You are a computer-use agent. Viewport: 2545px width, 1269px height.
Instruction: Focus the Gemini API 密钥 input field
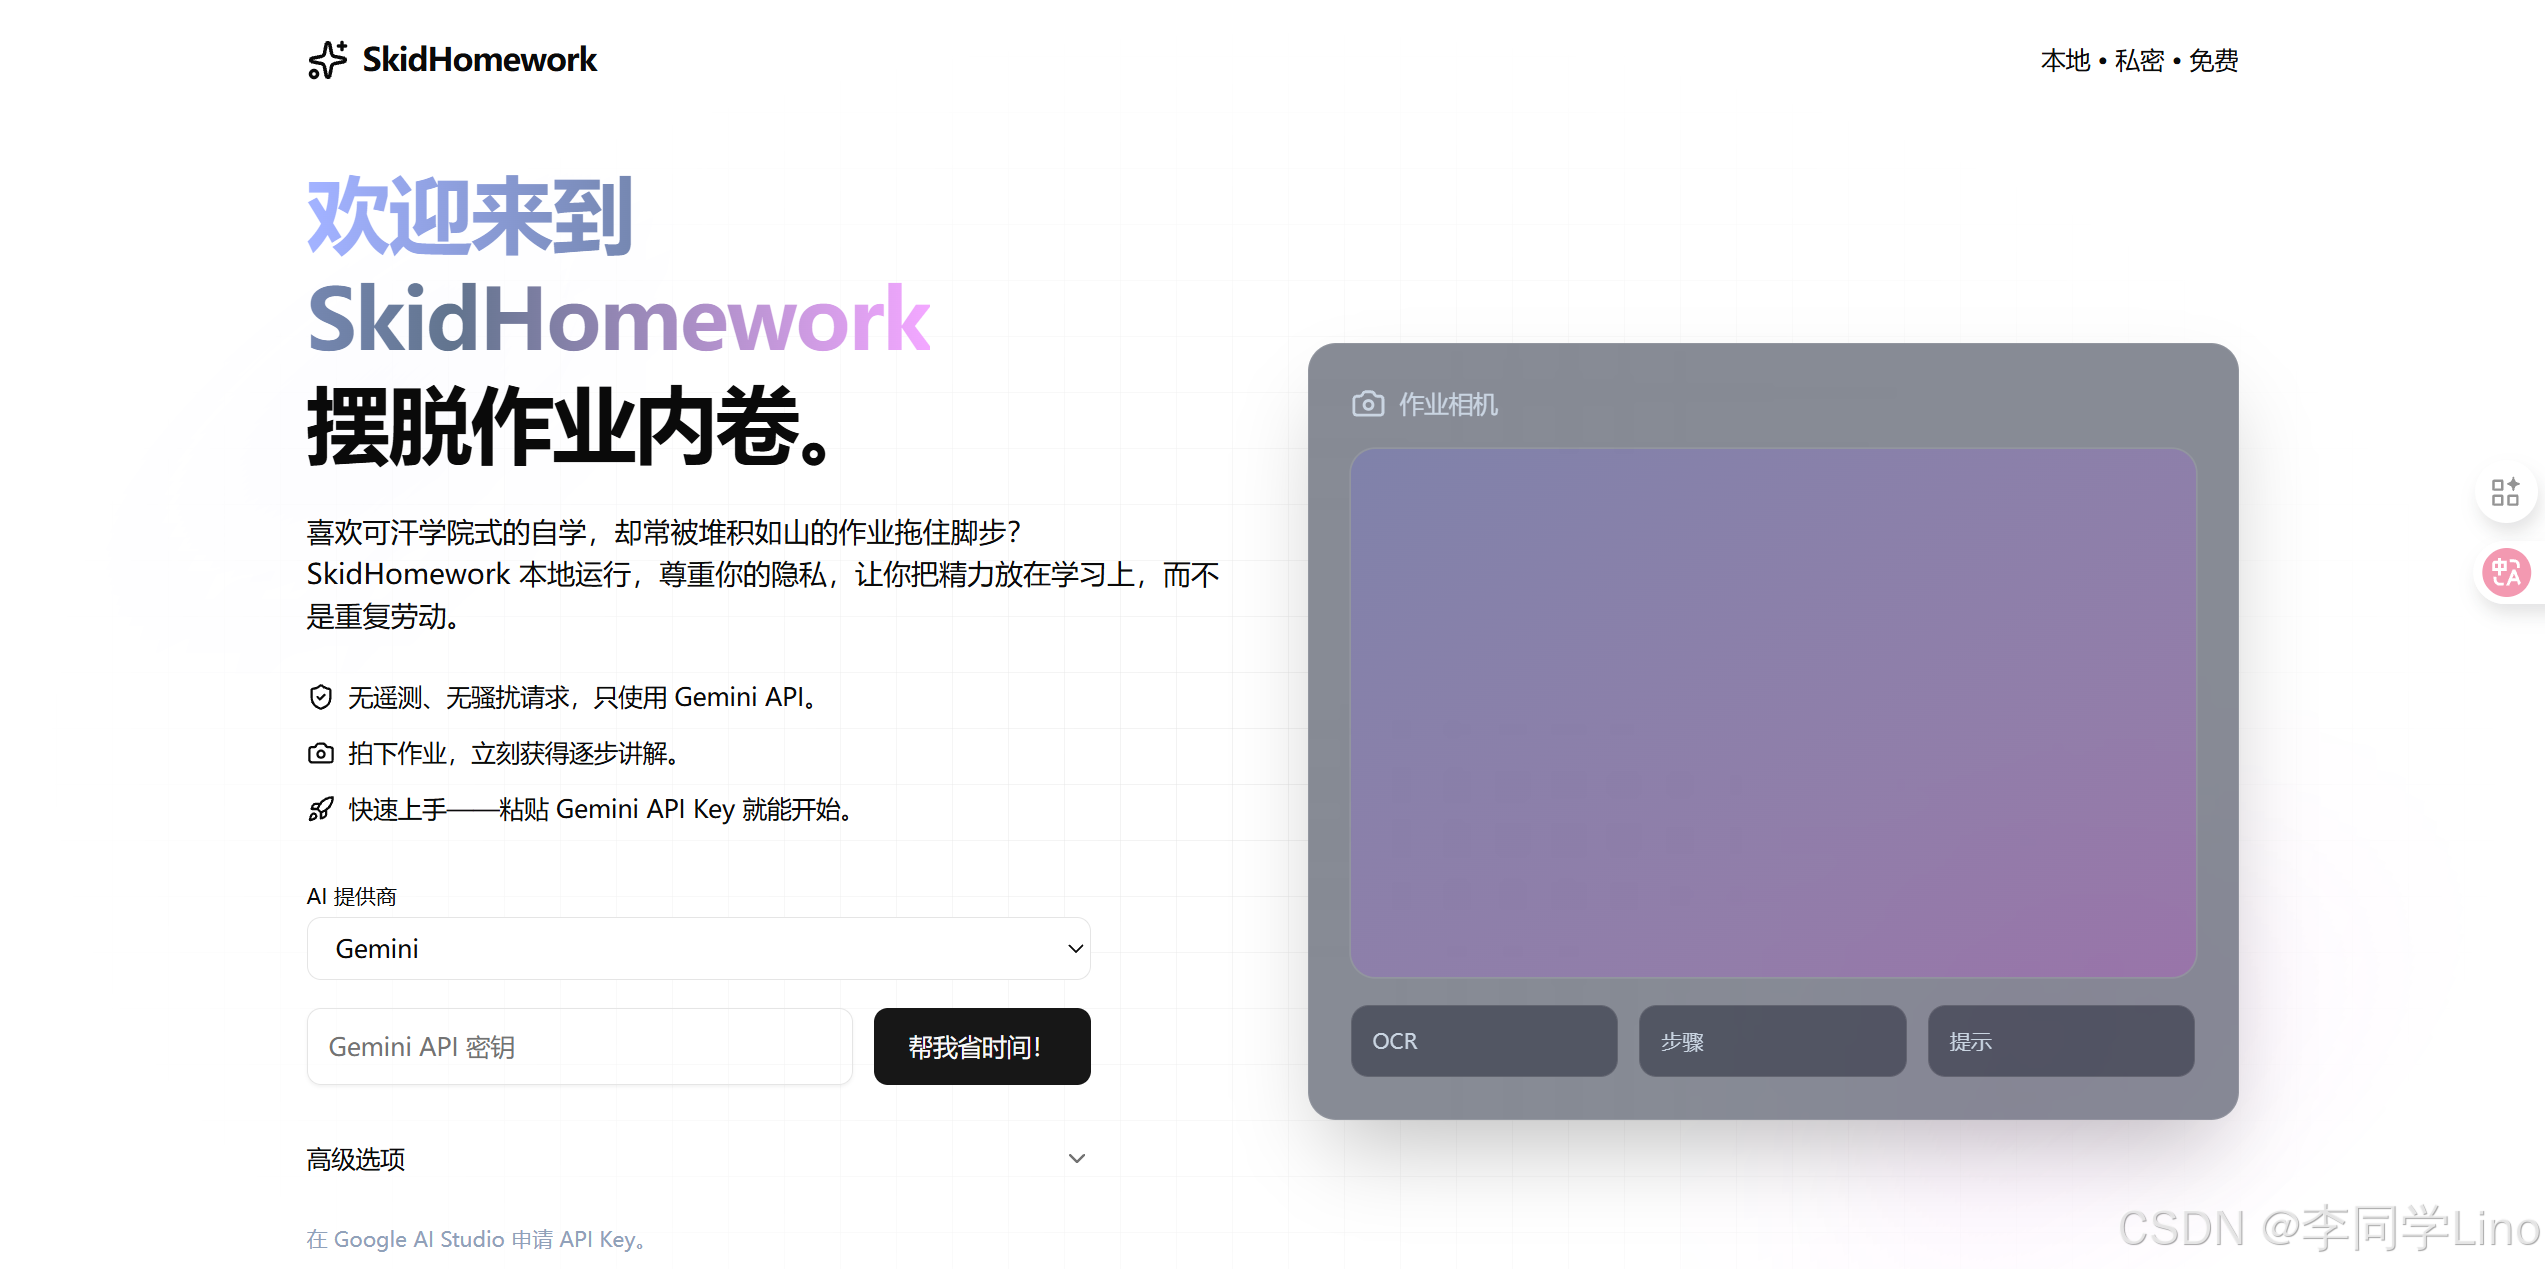(x=579, y=1046)
